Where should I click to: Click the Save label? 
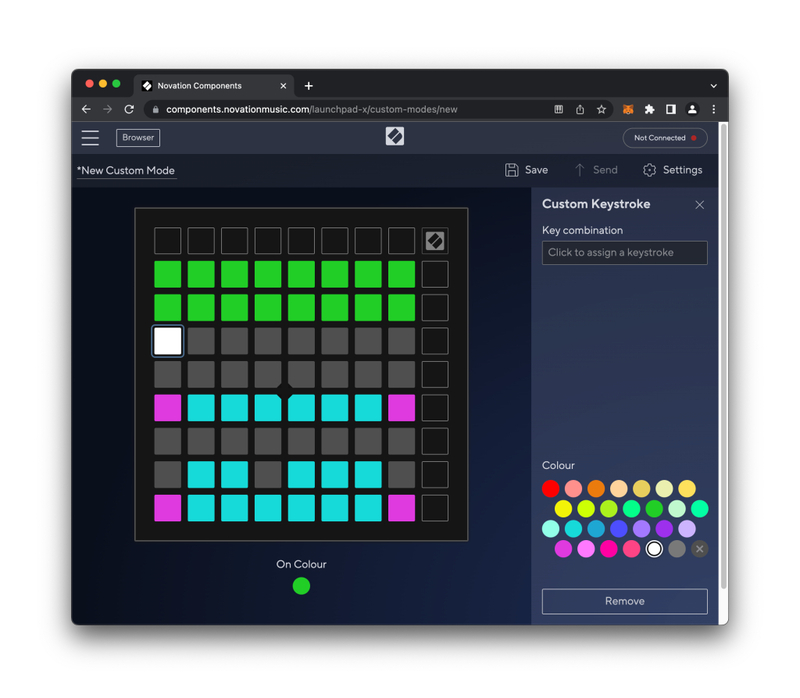[x=536, y=170]
